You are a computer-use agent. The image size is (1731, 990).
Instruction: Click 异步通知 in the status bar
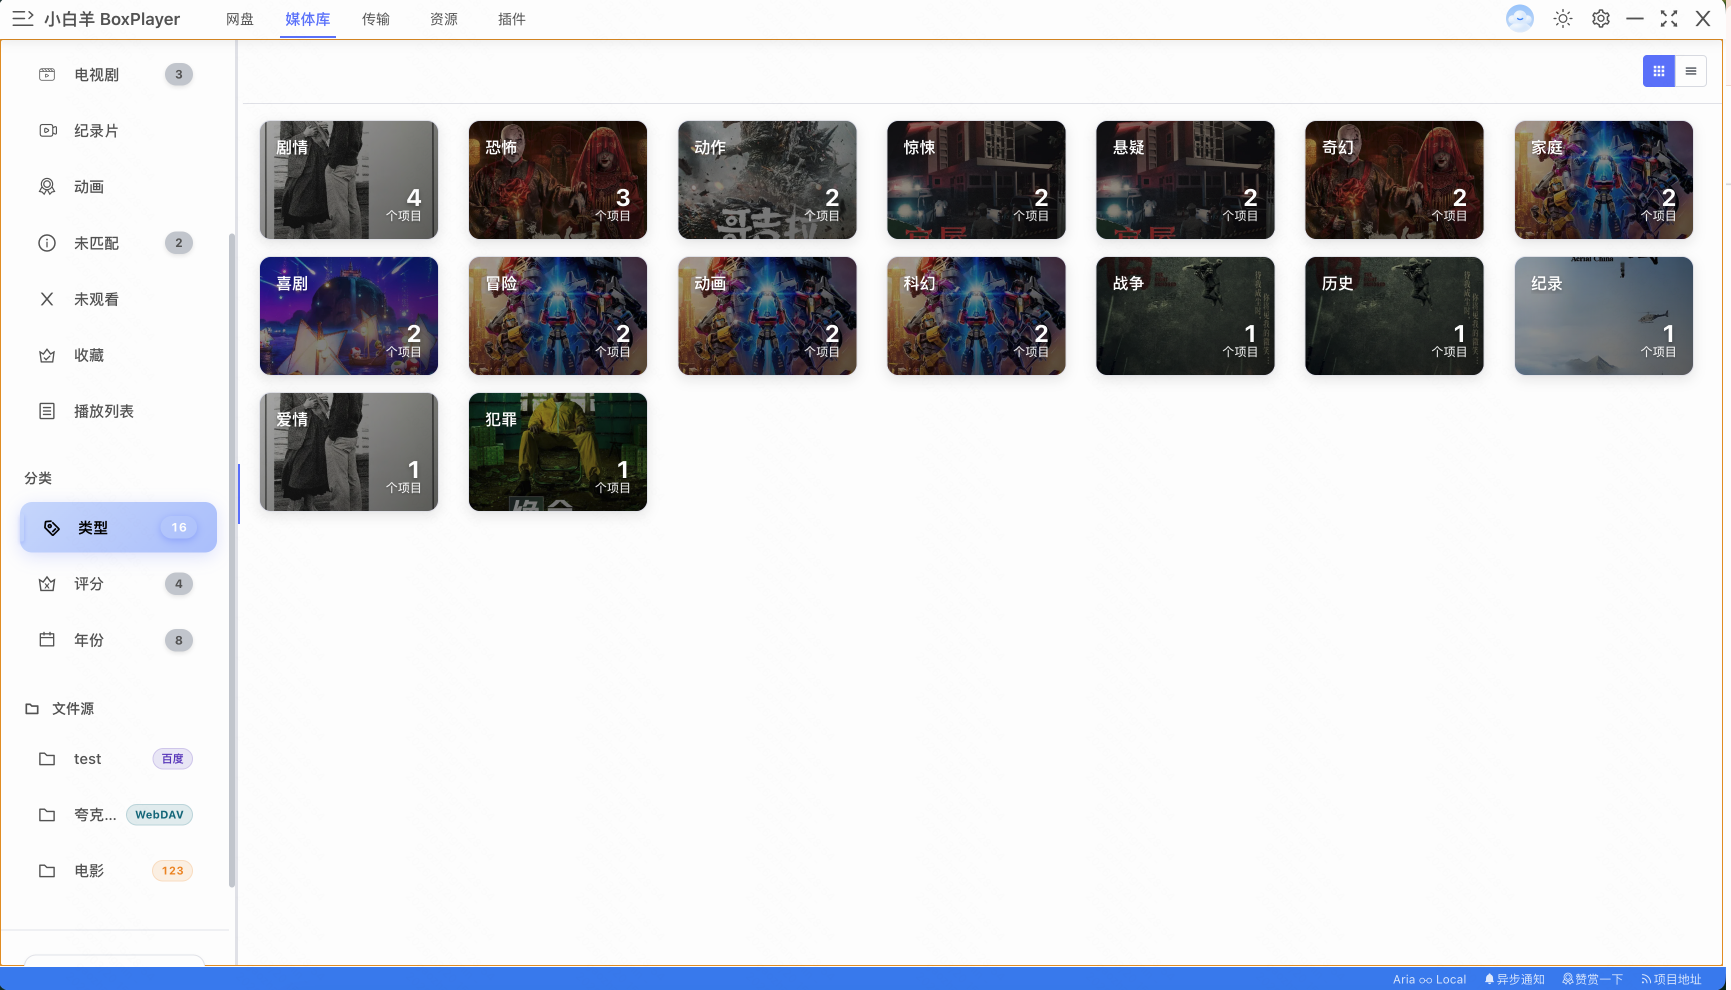[x=1515, y=979]
